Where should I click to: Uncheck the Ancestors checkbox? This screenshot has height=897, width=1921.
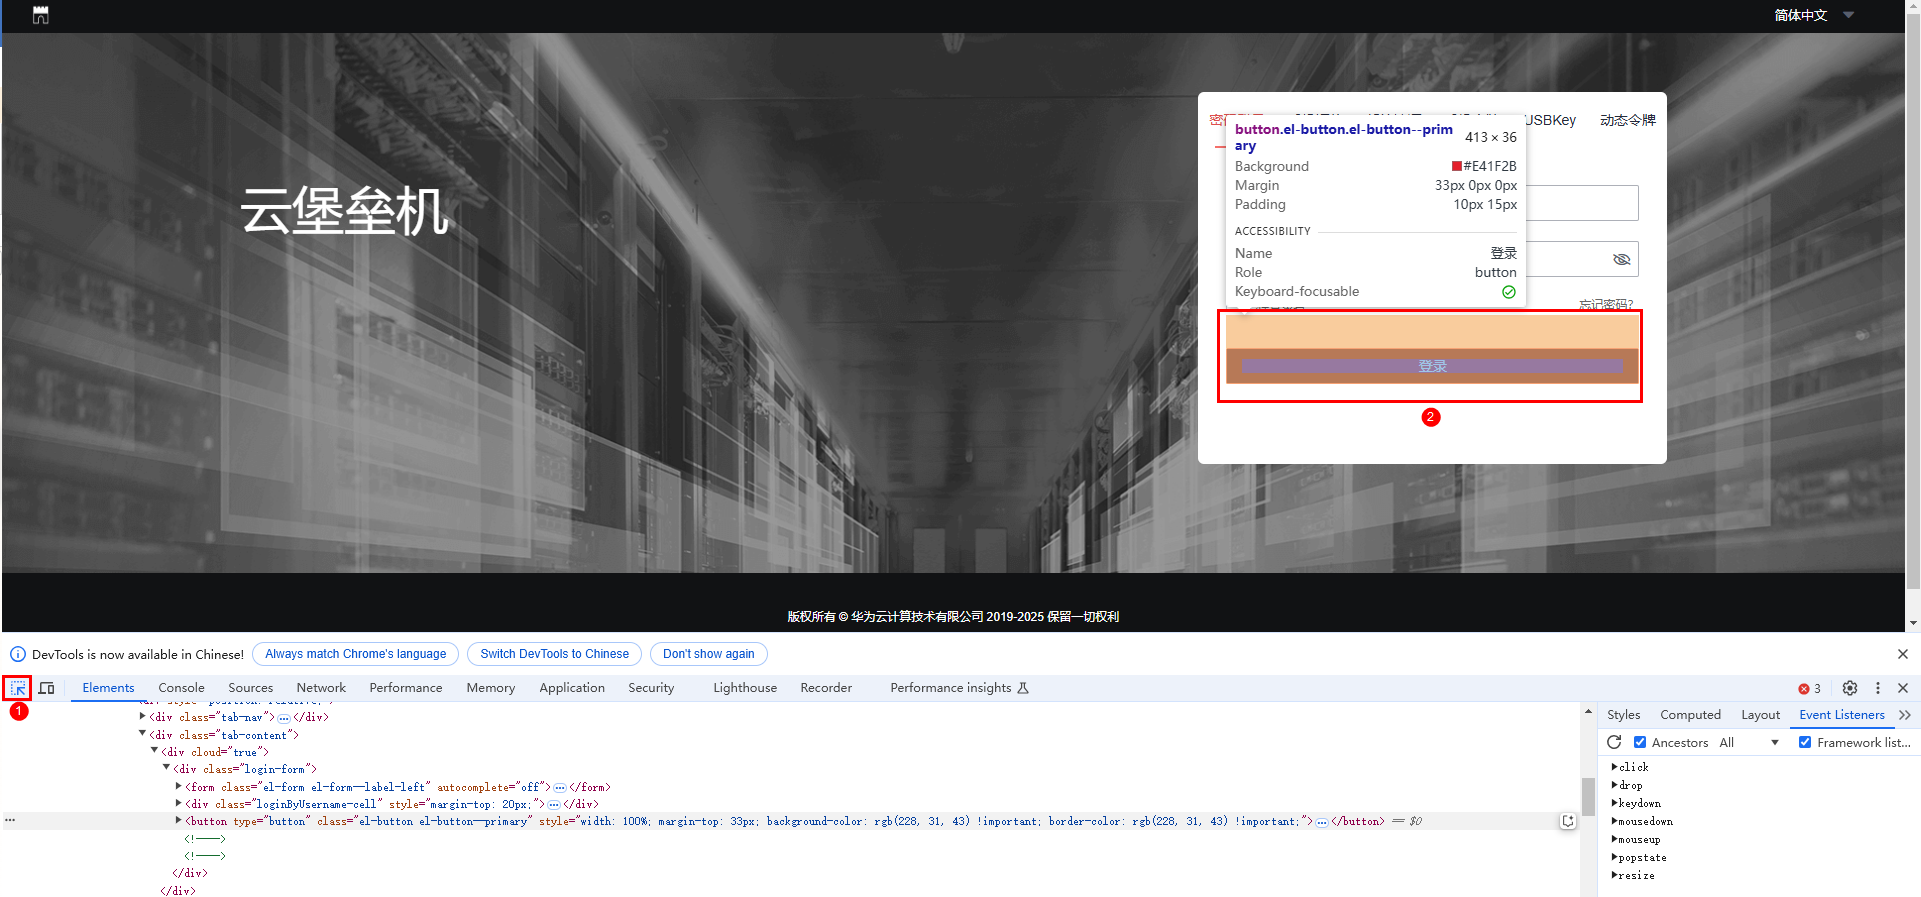[1640, 742]
